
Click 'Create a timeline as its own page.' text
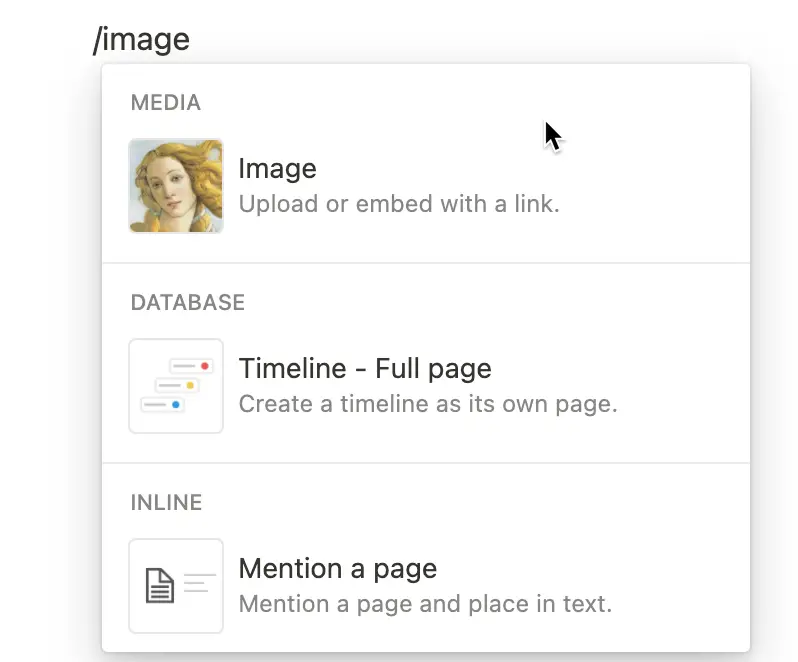pos(428,404)
